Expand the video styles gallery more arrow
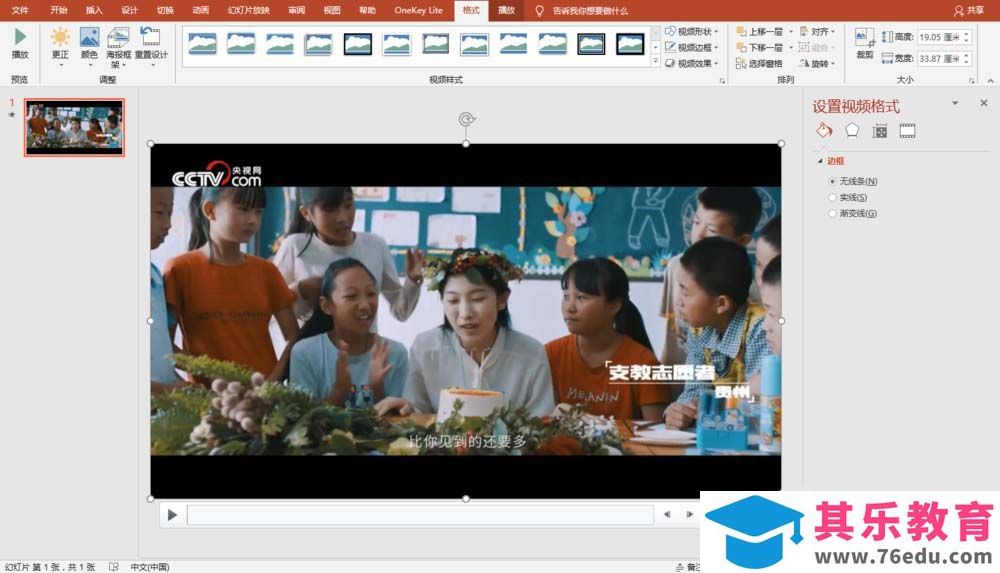This screenshot has height=573, width=1000. pos(655,61)
